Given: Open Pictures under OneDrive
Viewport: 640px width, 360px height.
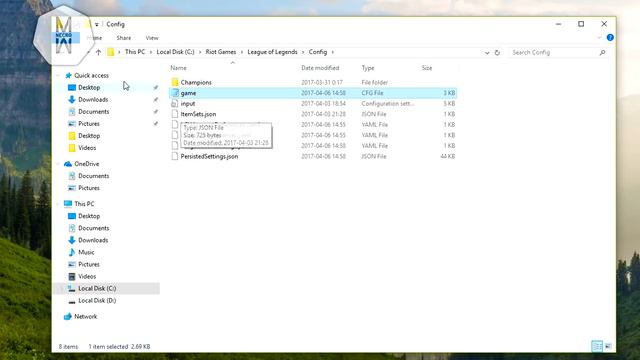Looking at the screenshot, I should click(x=89, y=188).
